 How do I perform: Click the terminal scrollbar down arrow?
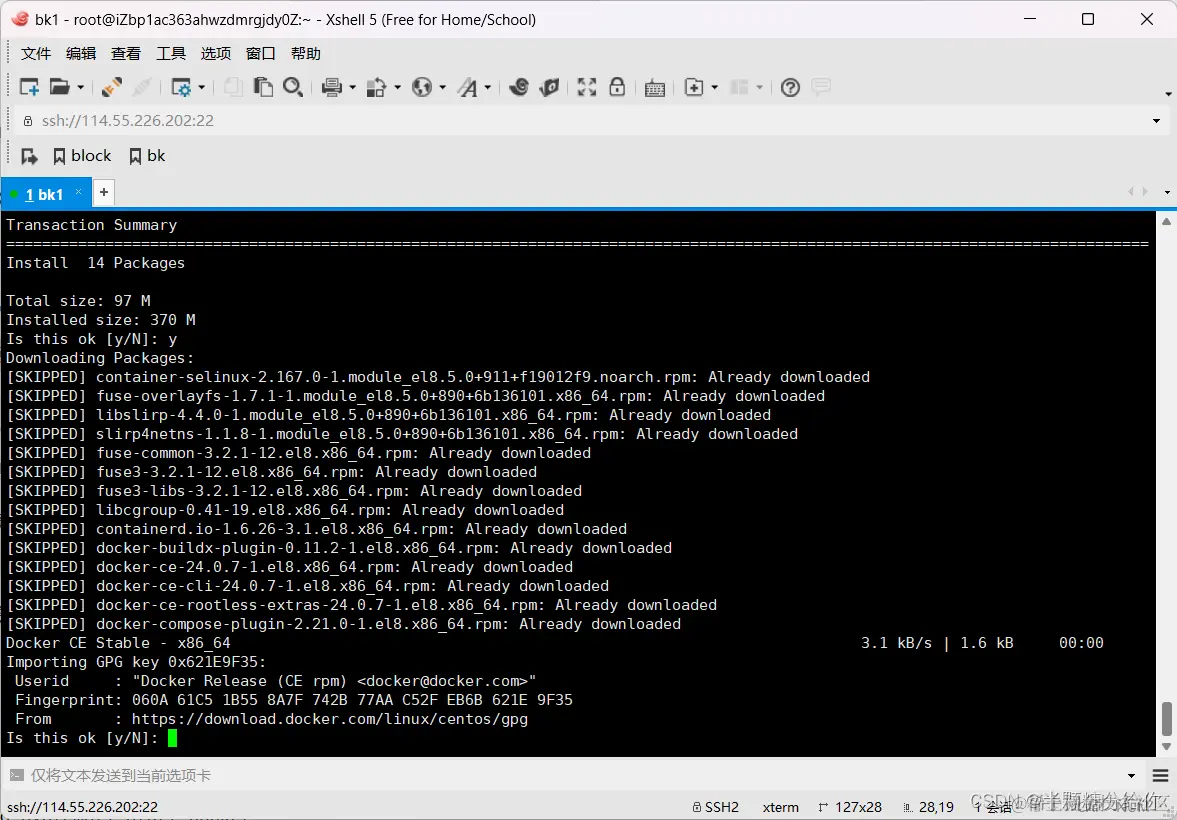click(1166, 747)
